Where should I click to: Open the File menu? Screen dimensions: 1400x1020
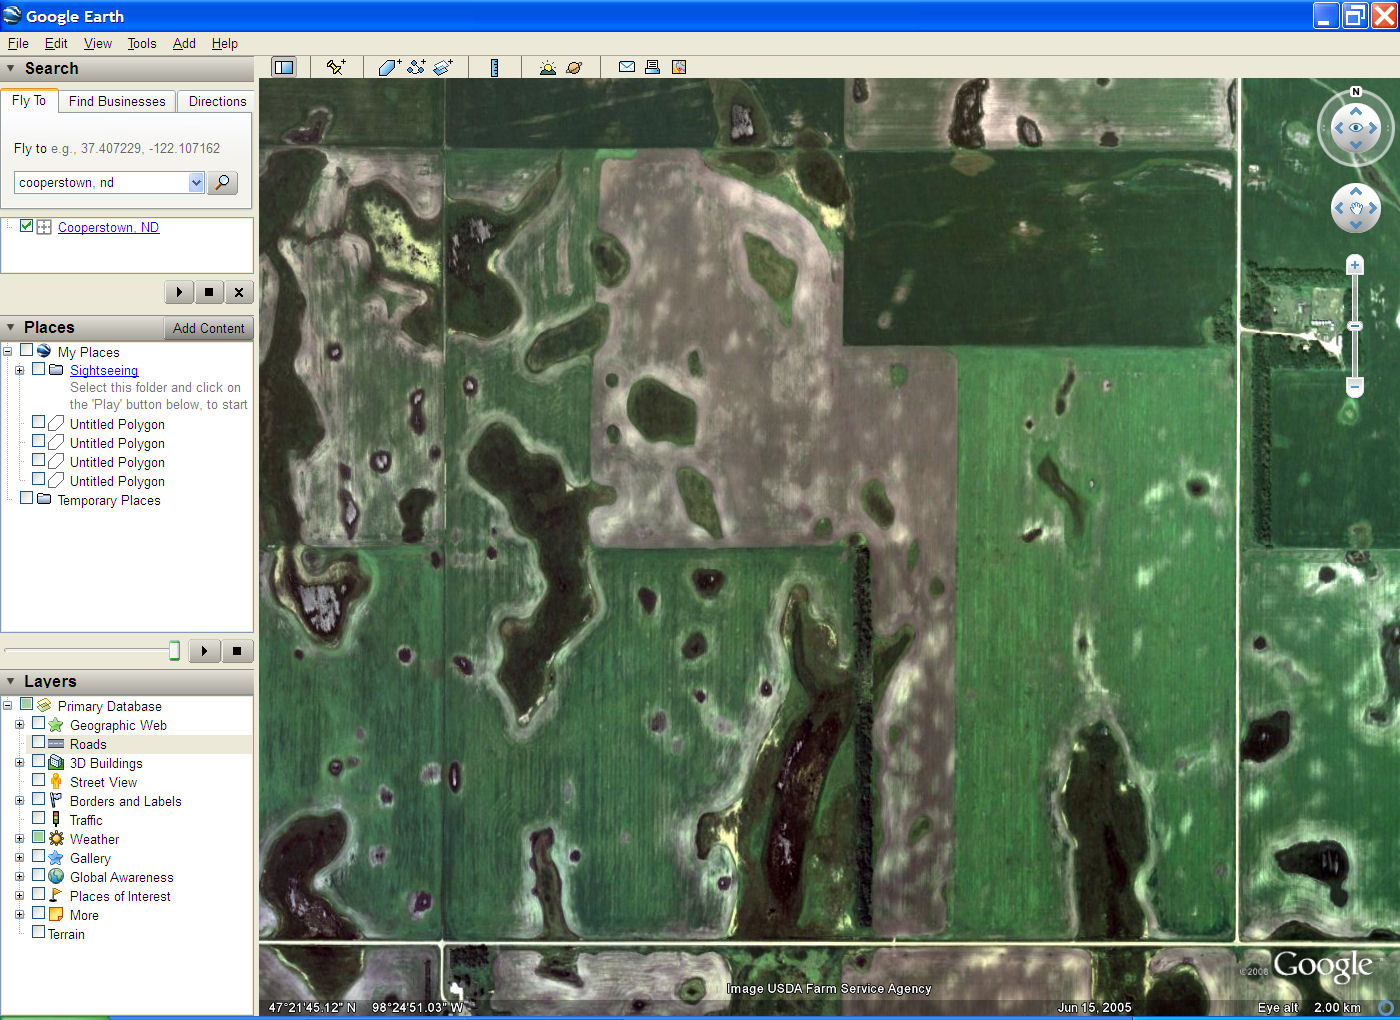[18, 43]
